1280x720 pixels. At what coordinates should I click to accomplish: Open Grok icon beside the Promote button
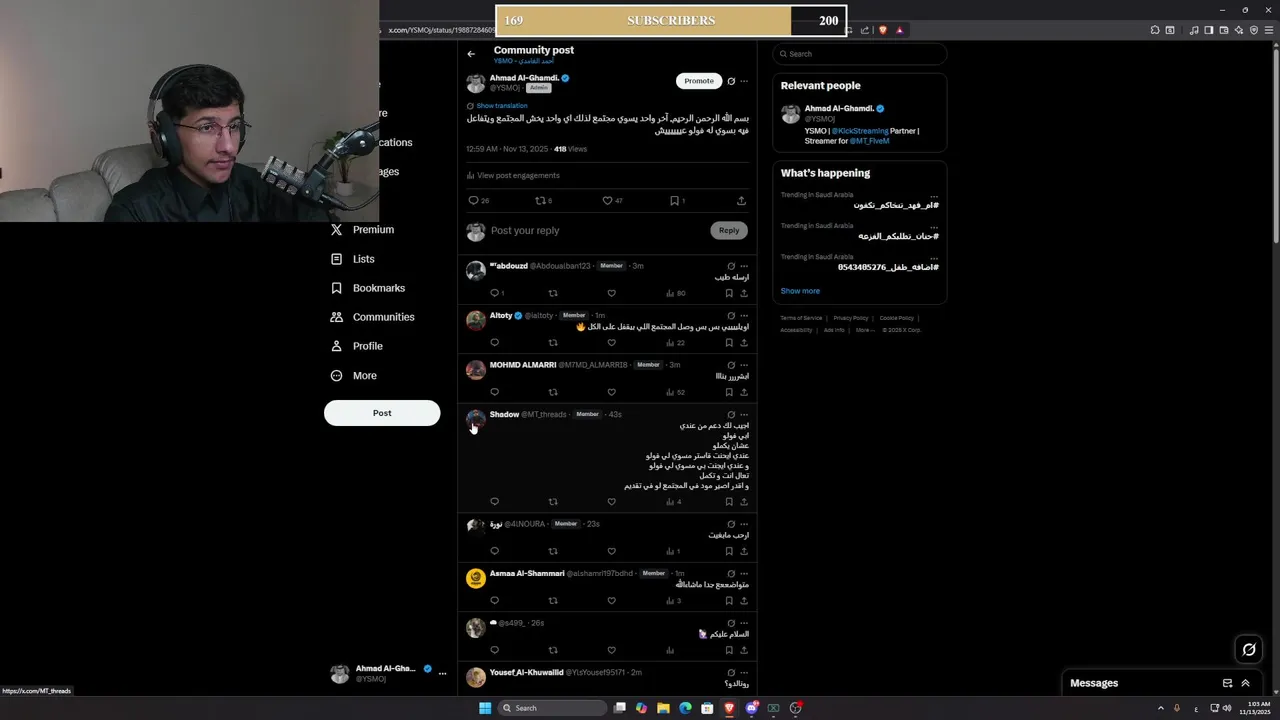coord(731,81)
